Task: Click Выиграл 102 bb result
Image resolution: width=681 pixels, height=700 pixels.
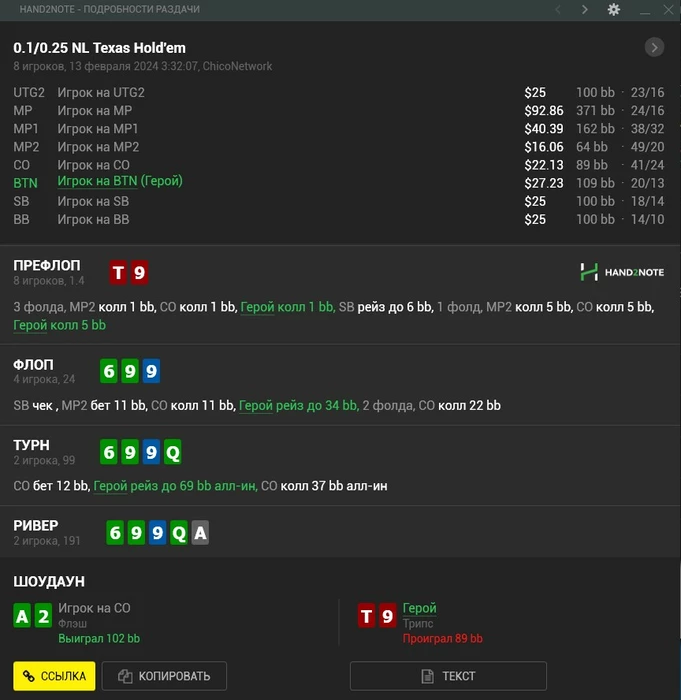Action: 99,639
